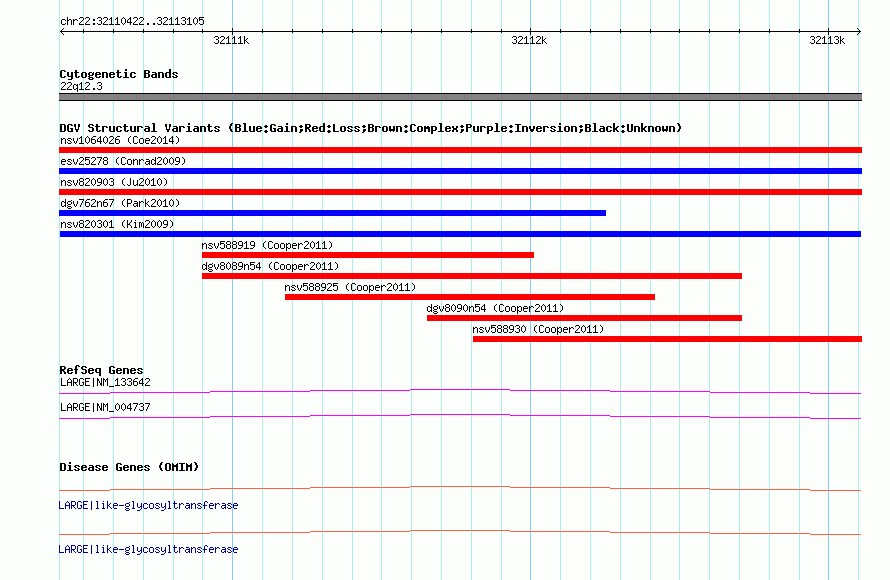890x580 pixels.
Task: Click the nsv820301 (Kim2009) label
Action: click(x=117, y=224)
